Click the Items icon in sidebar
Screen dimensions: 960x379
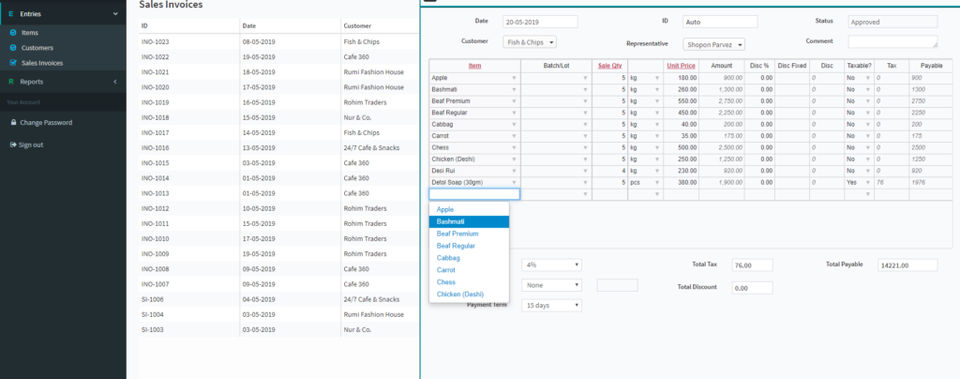[x=13, y=32]
